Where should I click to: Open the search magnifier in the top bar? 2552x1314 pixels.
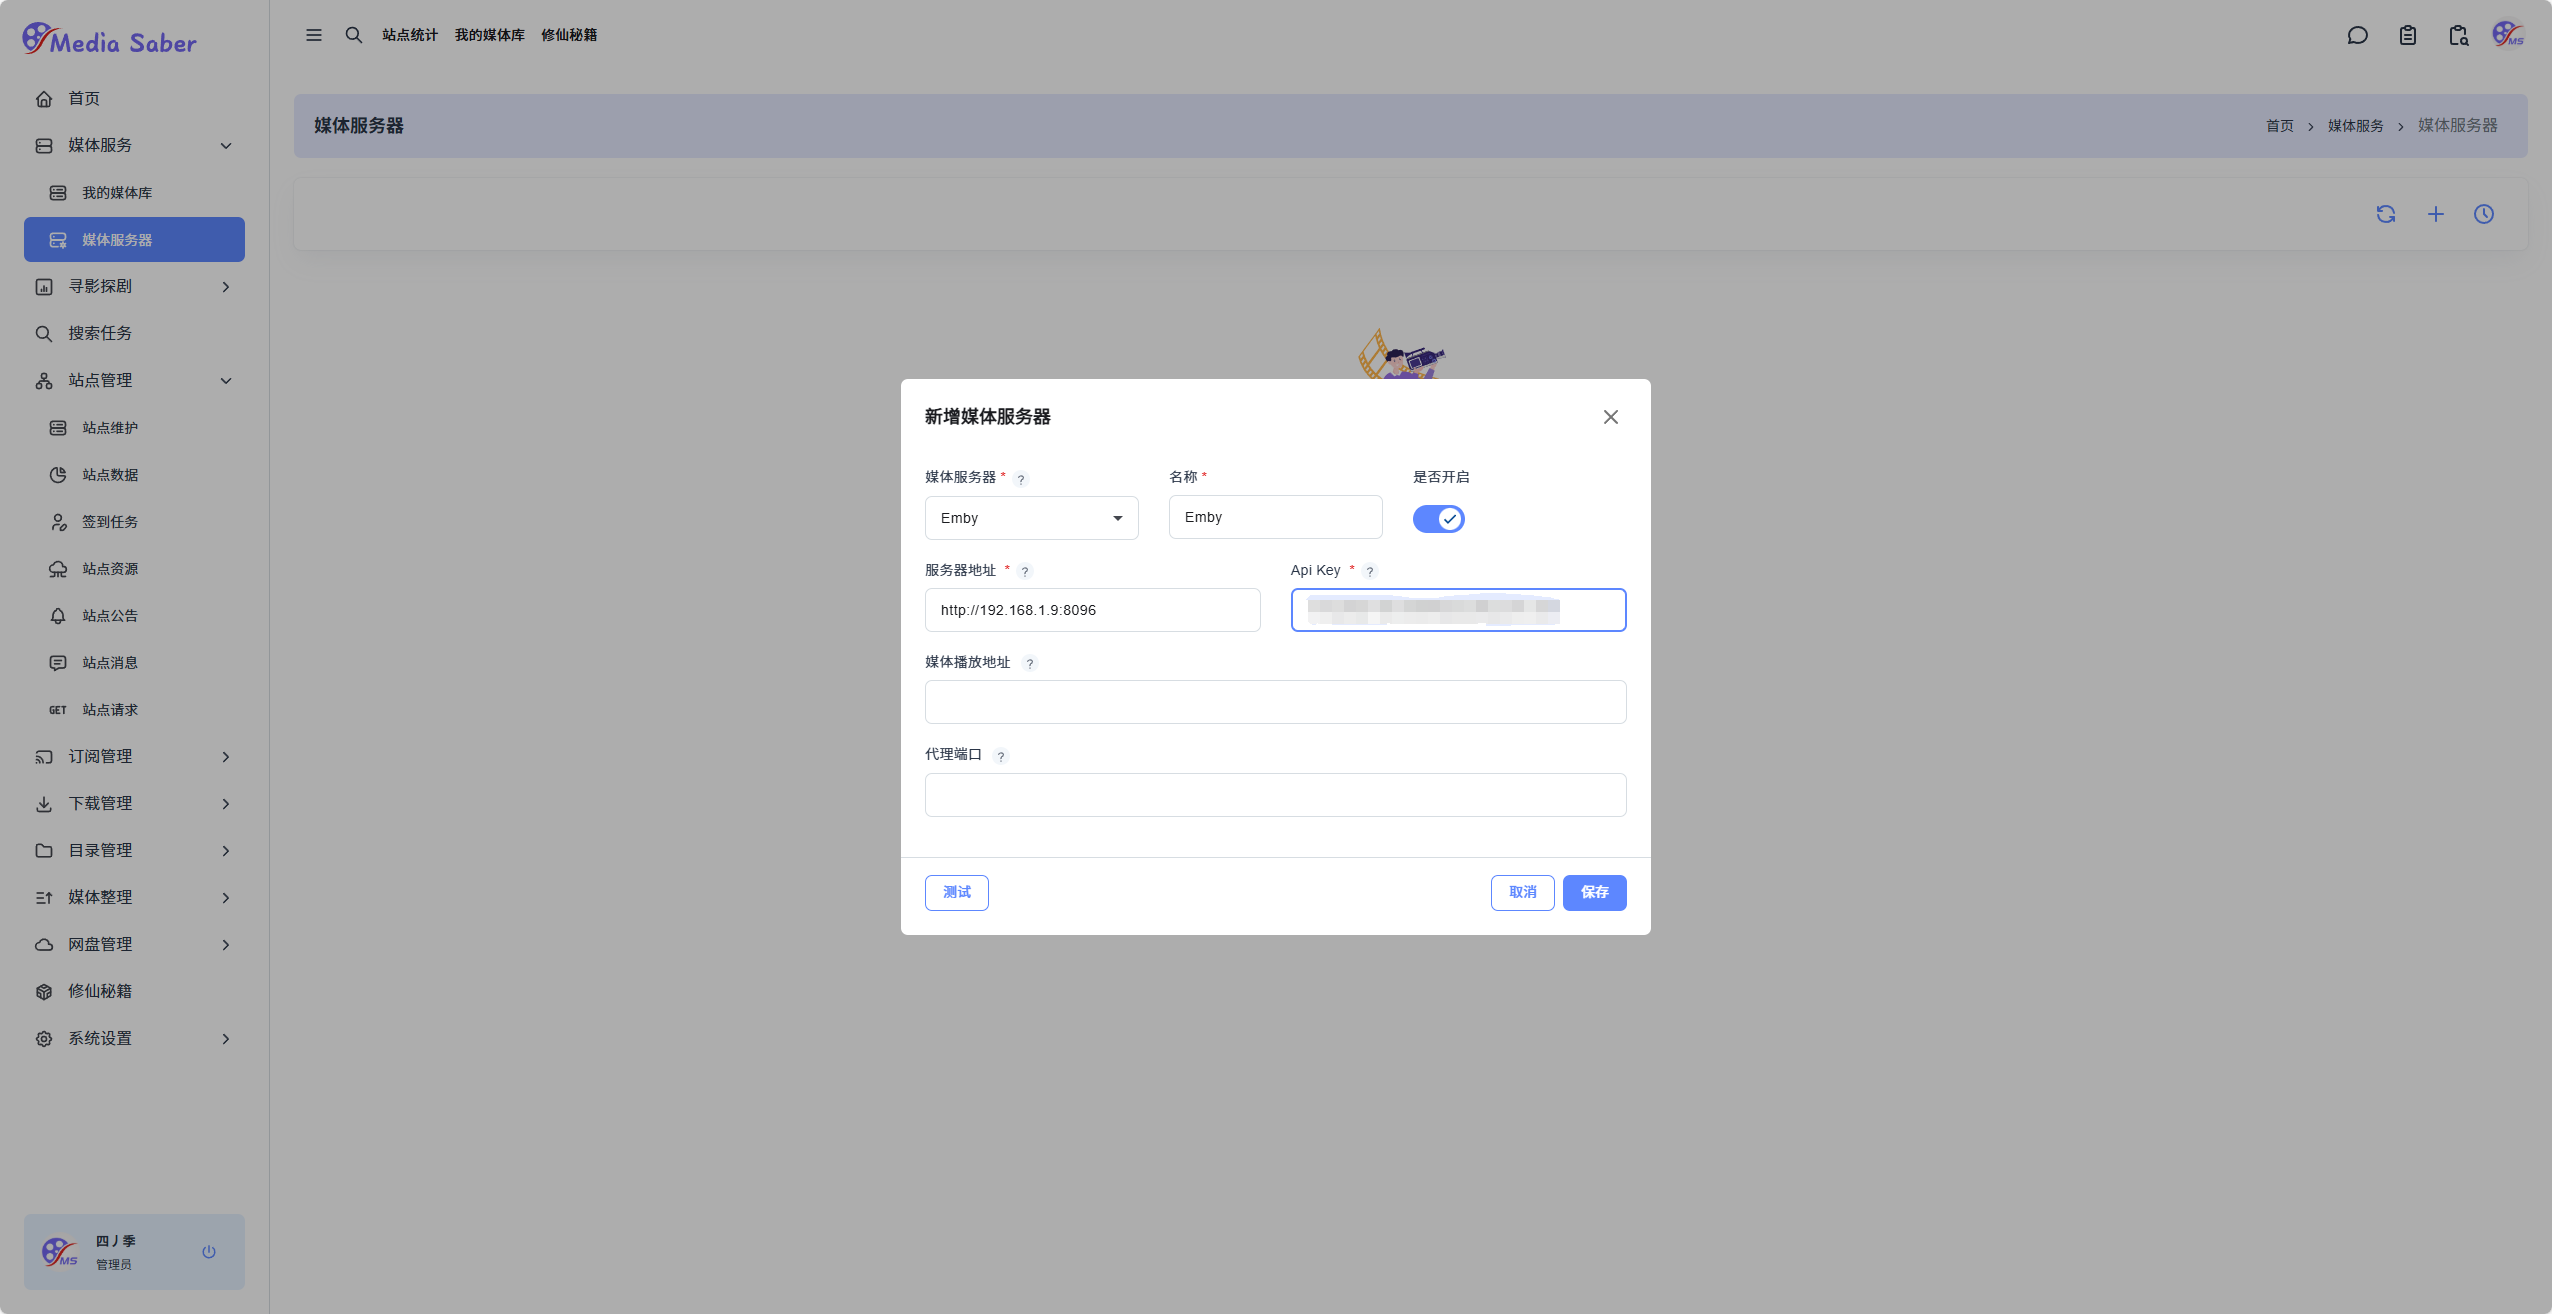point(354,35)
